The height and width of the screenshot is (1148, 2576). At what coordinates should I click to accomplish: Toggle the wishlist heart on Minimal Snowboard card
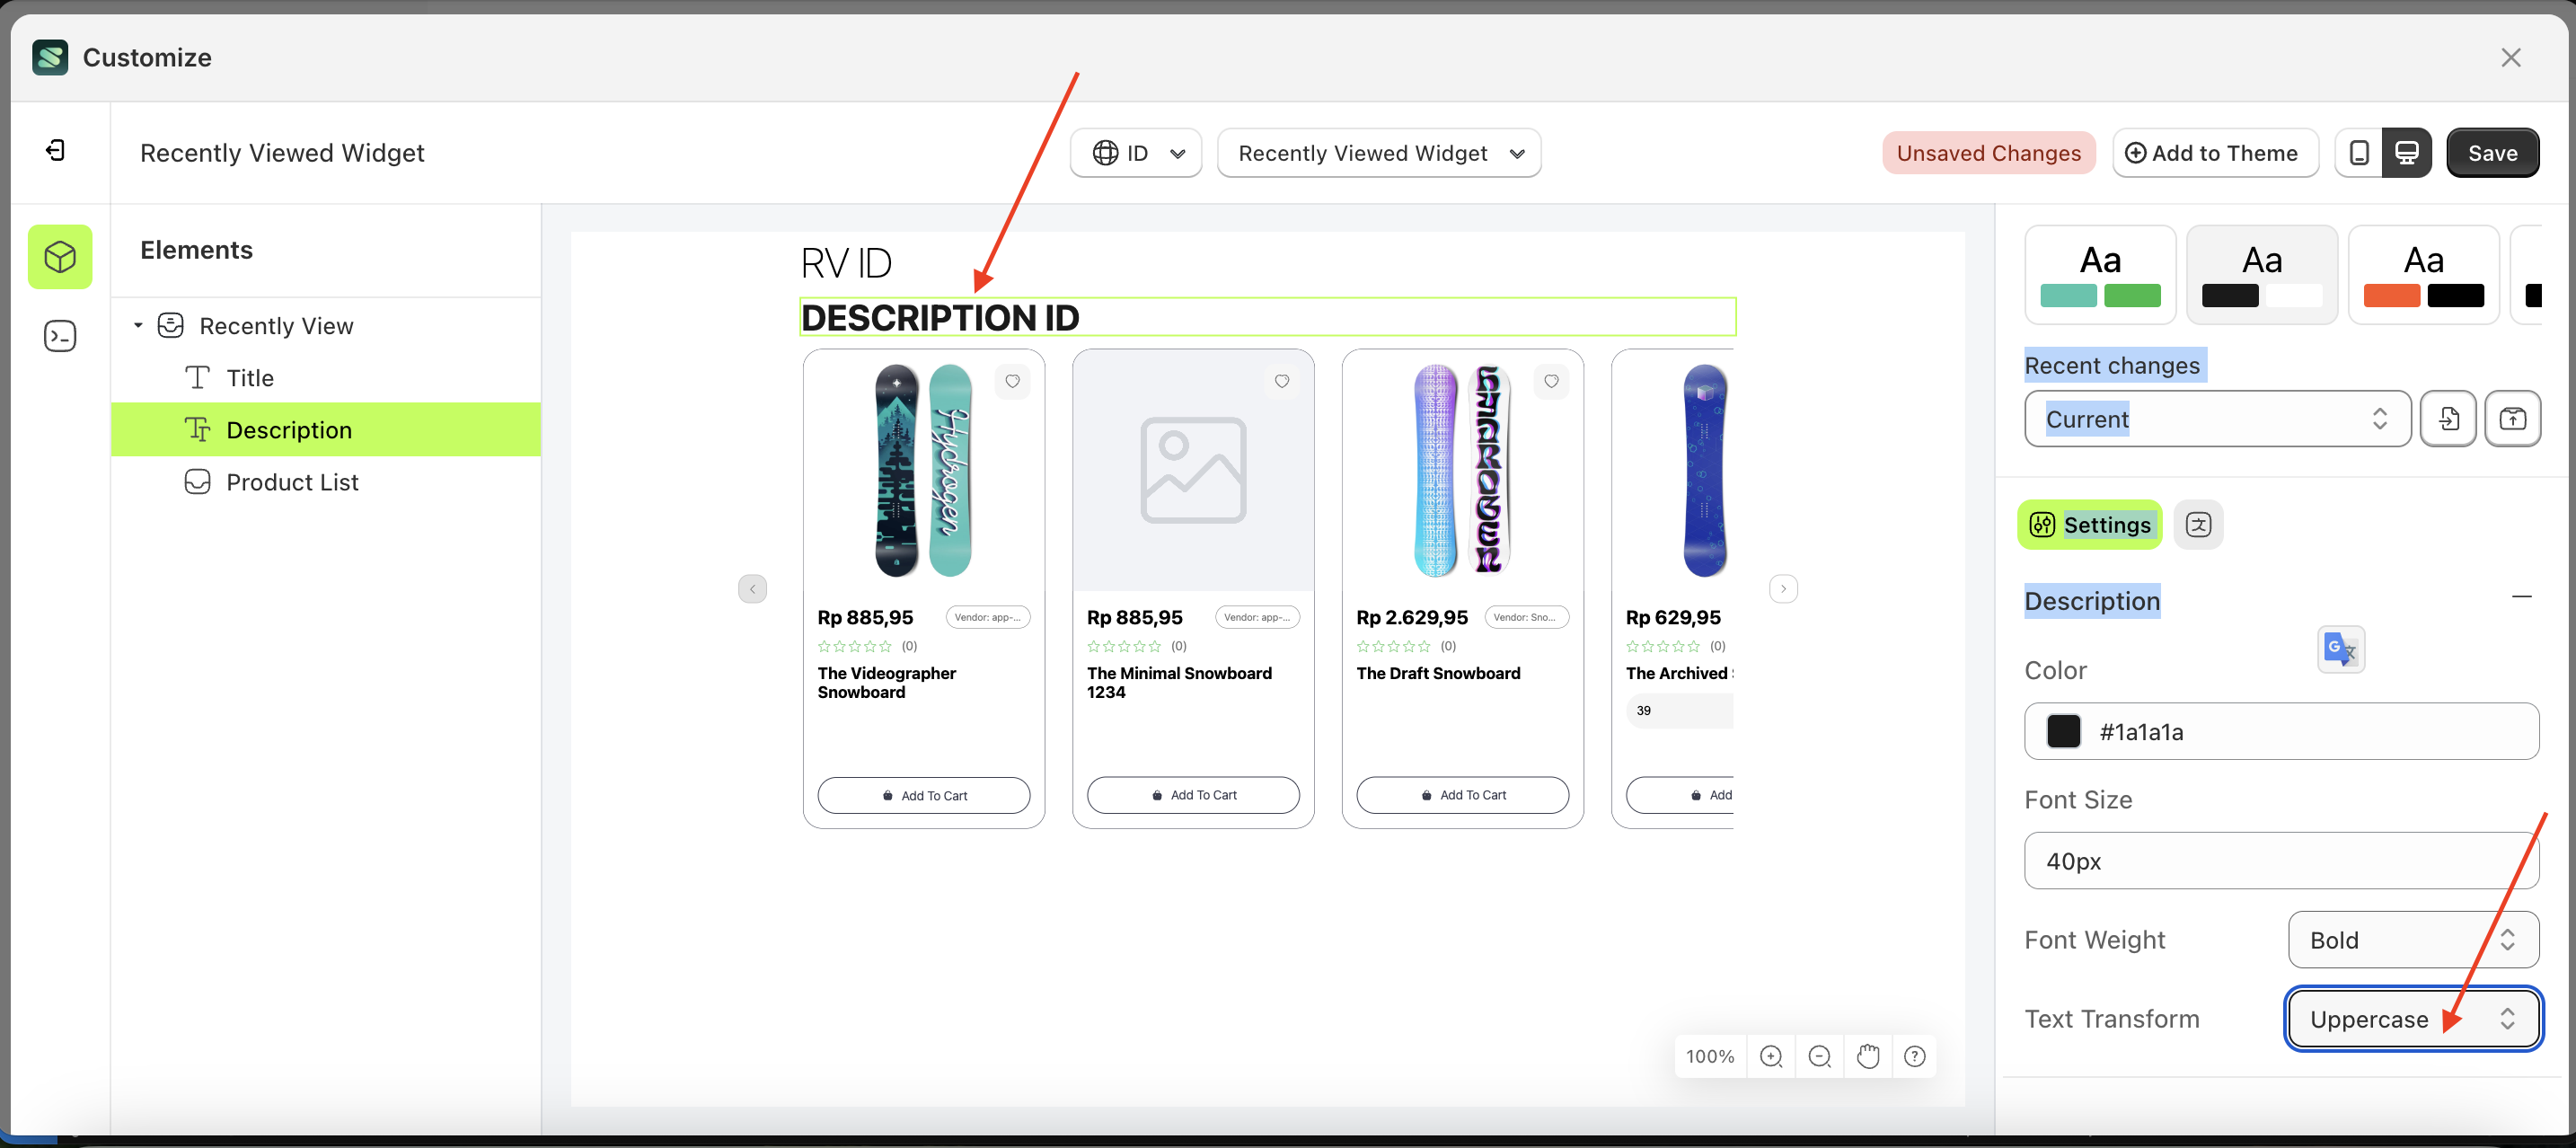pos(1282,381)
